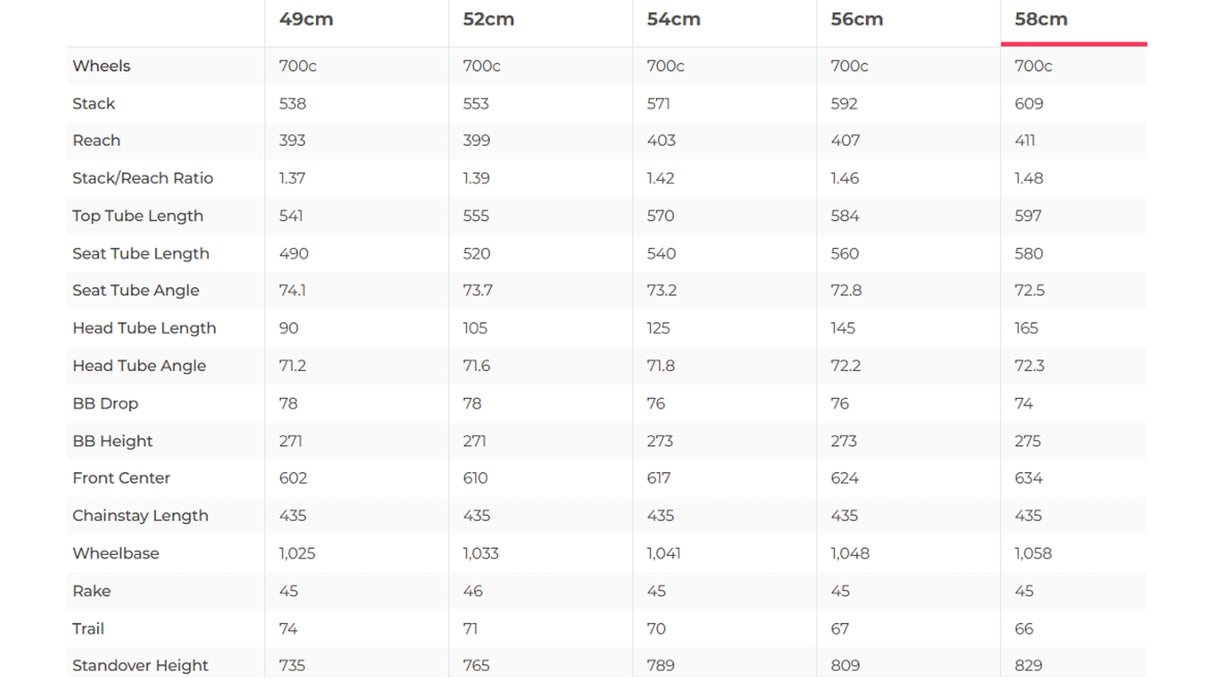1214x683 pixels.
Task: Select the Top Tube Length label
Action: pos(137,216)
